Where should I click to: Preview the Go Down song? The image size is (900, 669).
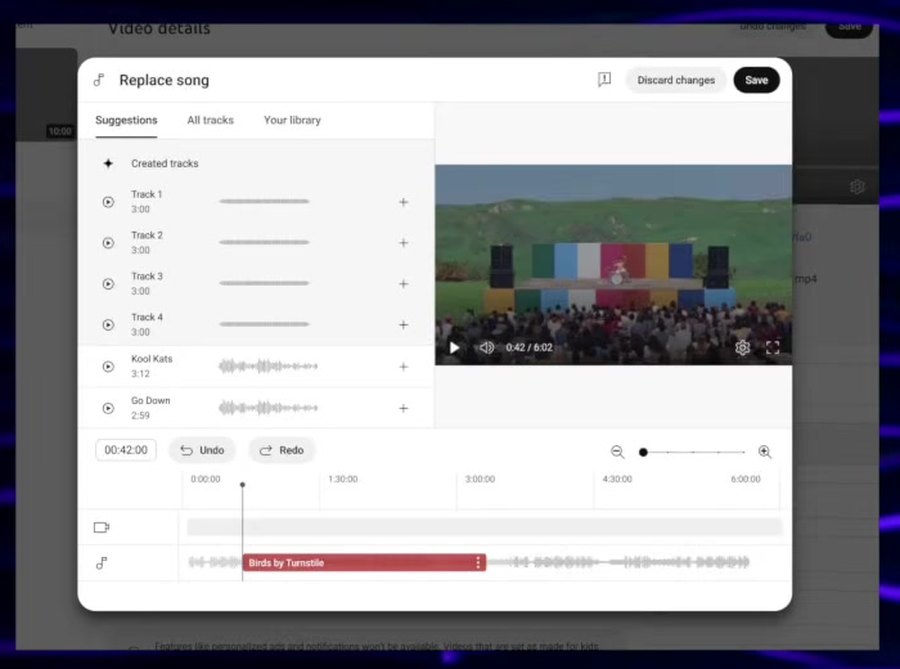click(x=108, y=409)
